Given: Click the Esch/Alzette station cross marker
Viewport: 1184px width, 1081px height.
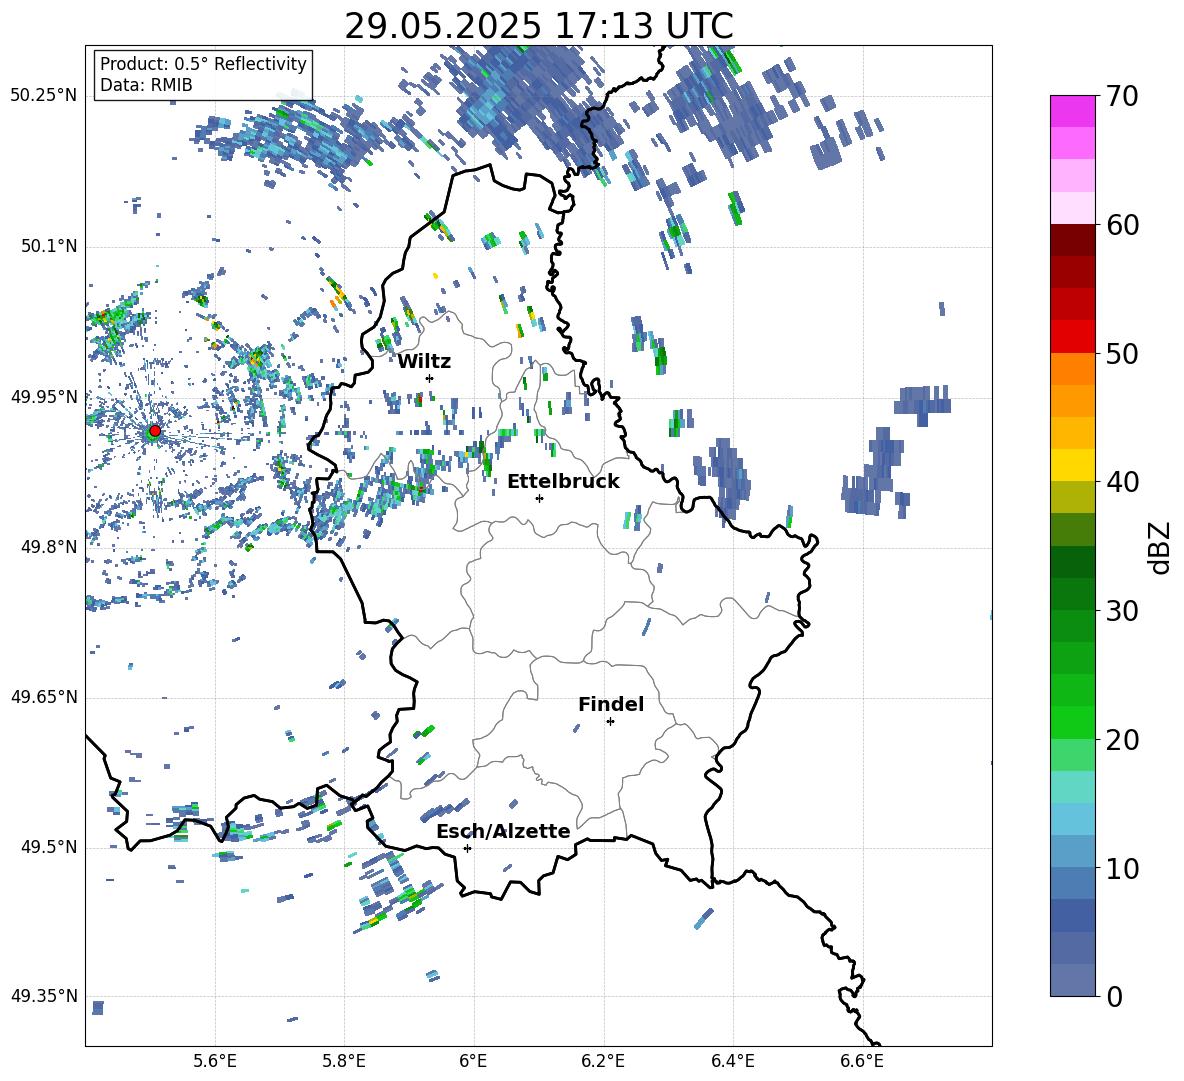Looking at the screenshot, I should click(467, 848).
